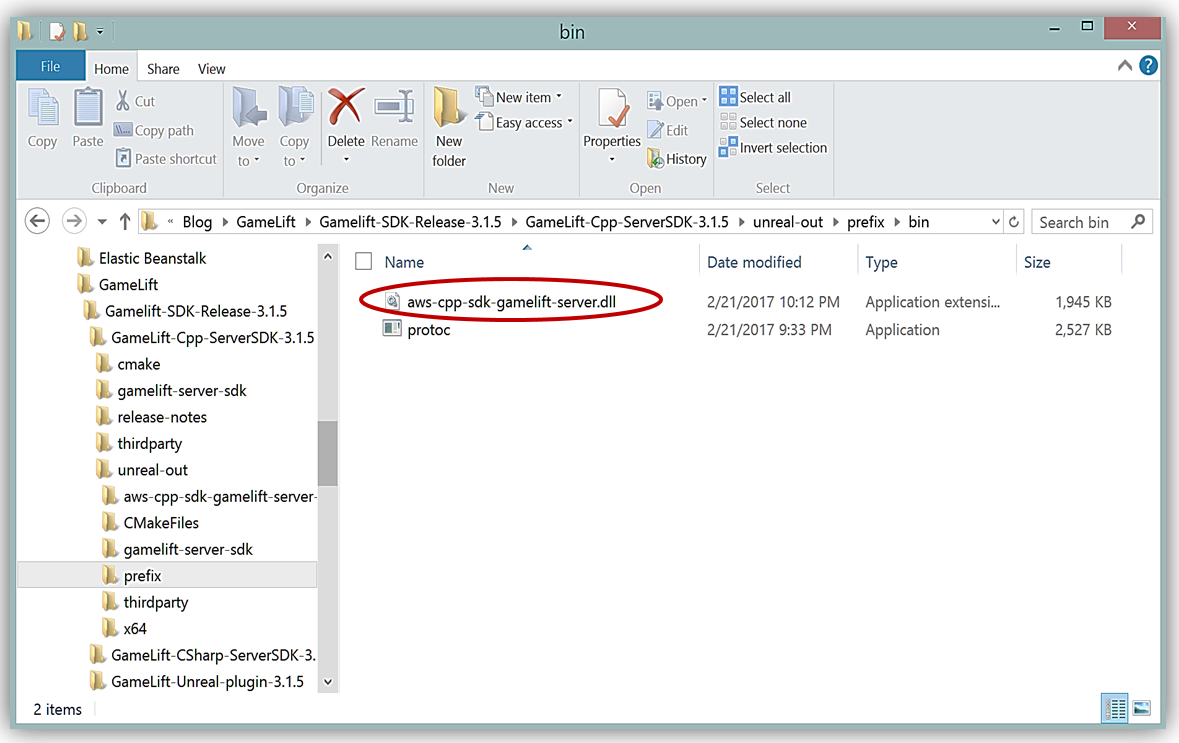1179x743 pixels.
Task: Open History from the ribbon
Action: pos(677,159)
